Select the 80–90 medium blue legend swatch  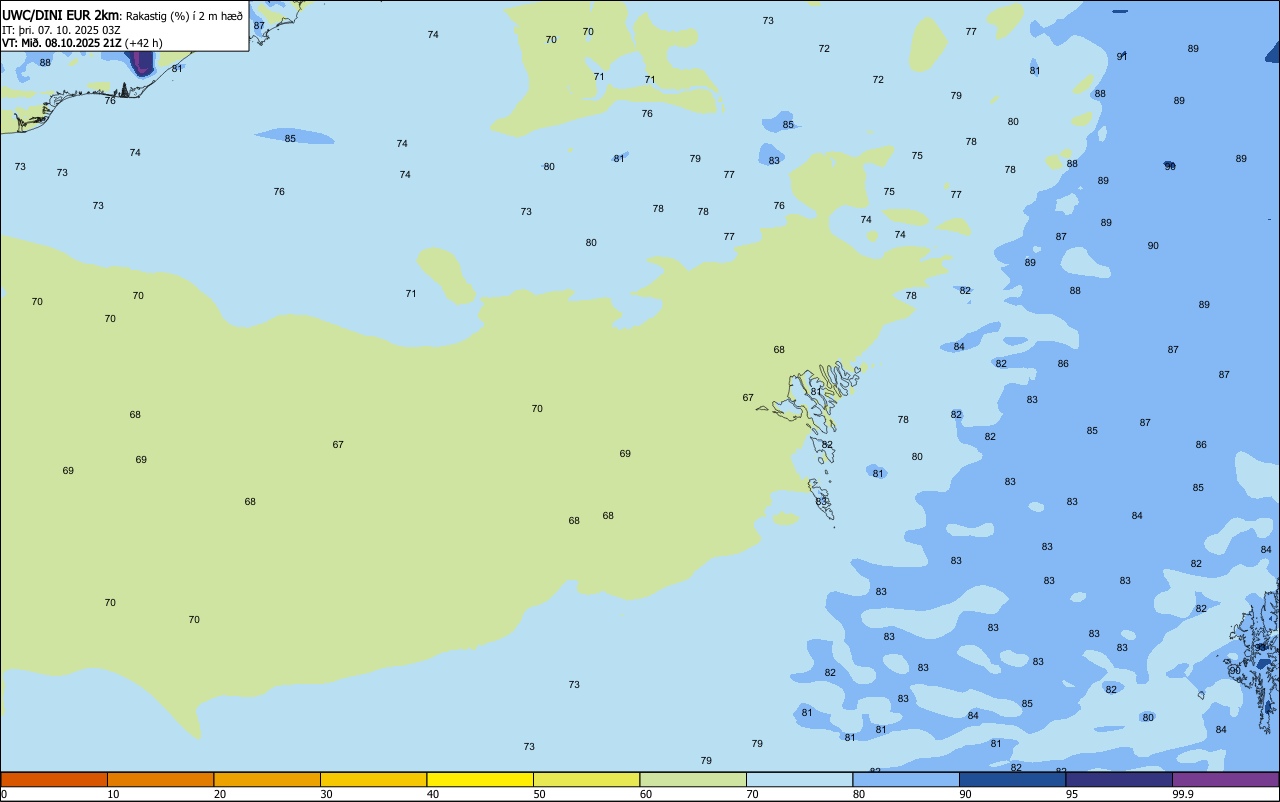click(x=906, y=779)
